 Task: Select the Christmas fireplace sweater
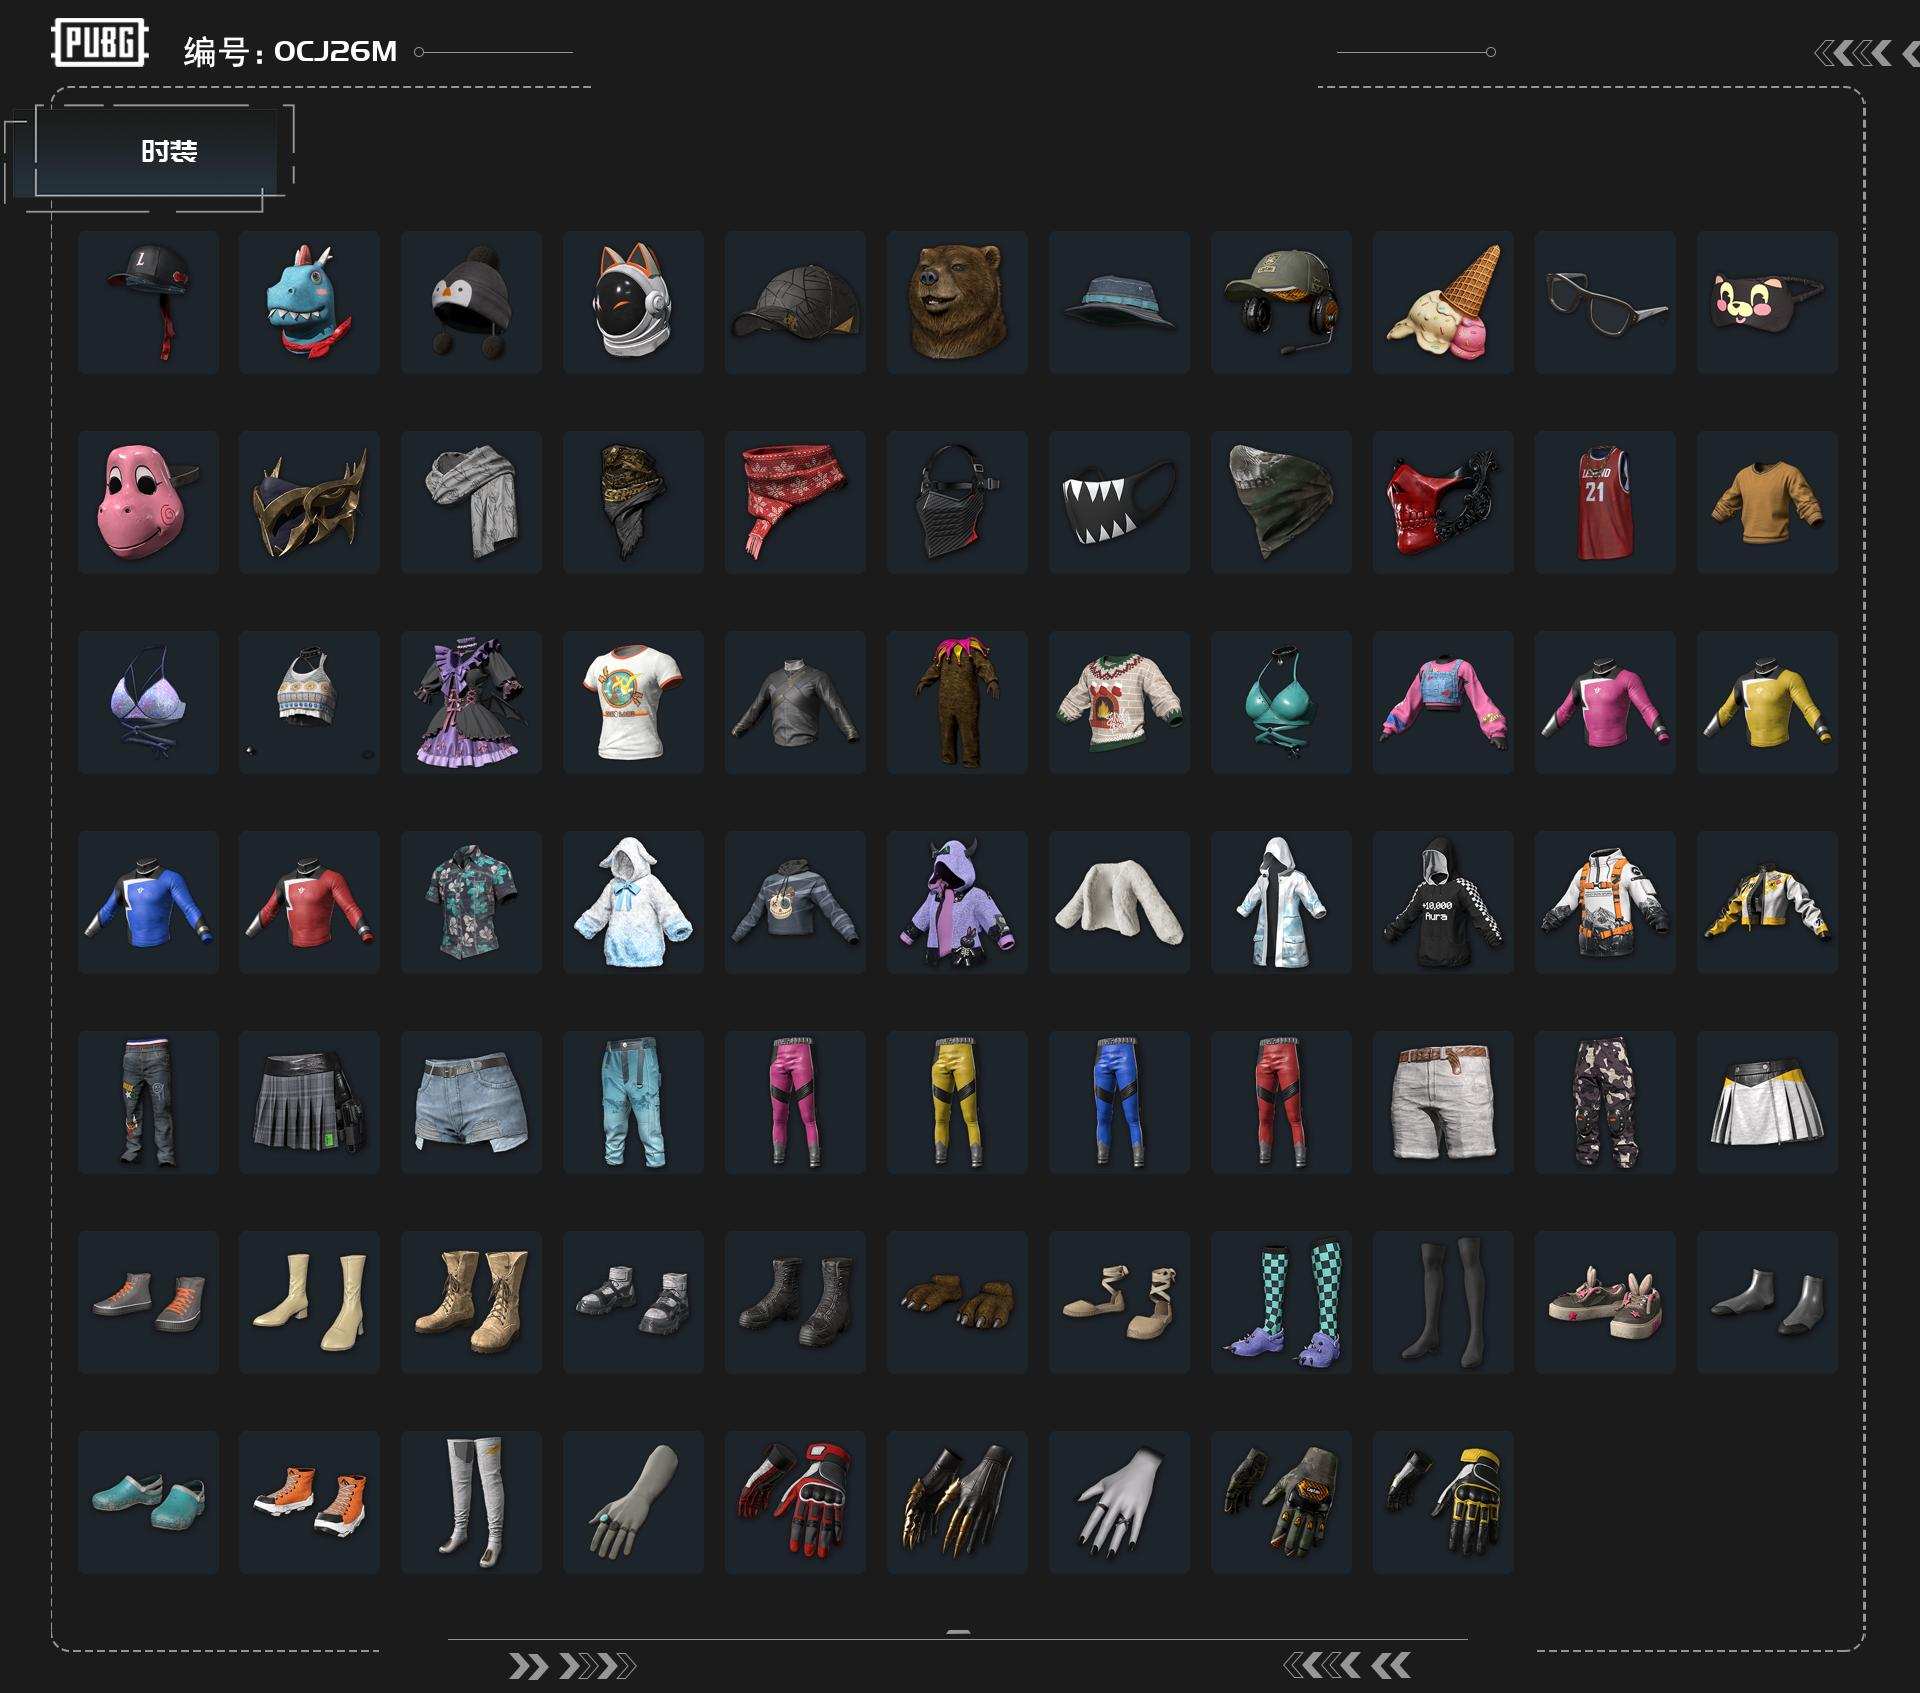(1119, 702)
